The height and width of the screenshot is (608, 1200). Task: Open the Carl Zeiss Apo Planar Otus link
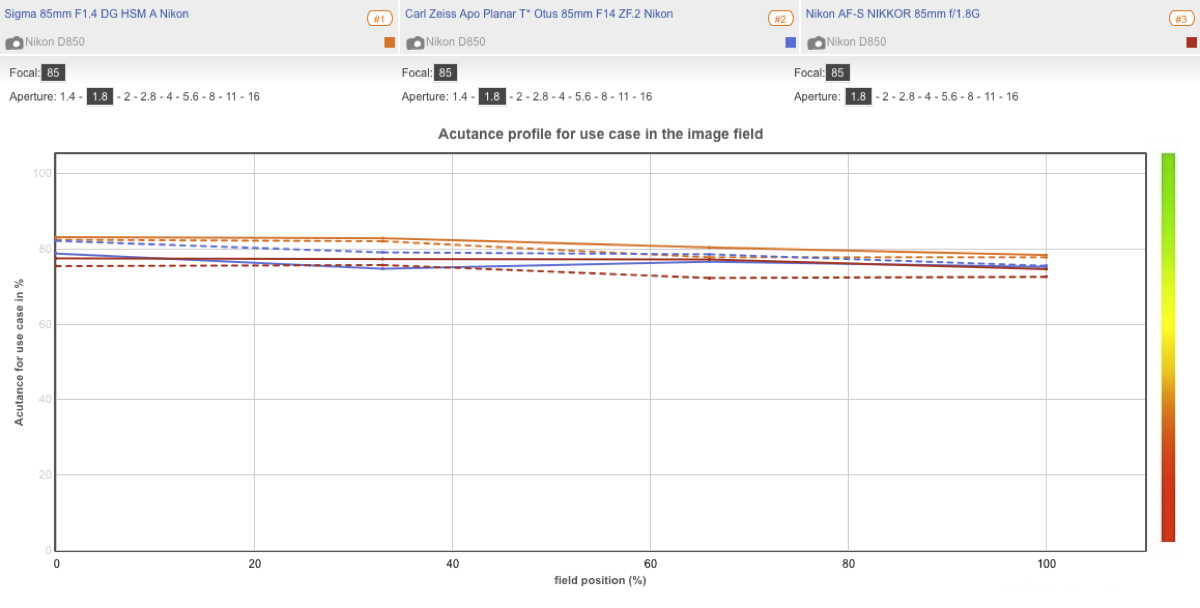coord(538,14)
